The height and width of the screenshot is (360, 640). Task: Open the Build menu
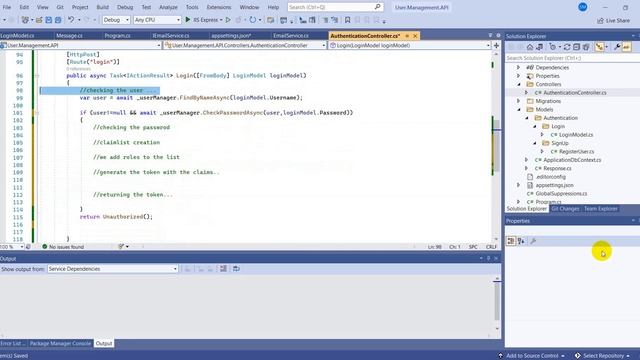(x=102, y=7)
